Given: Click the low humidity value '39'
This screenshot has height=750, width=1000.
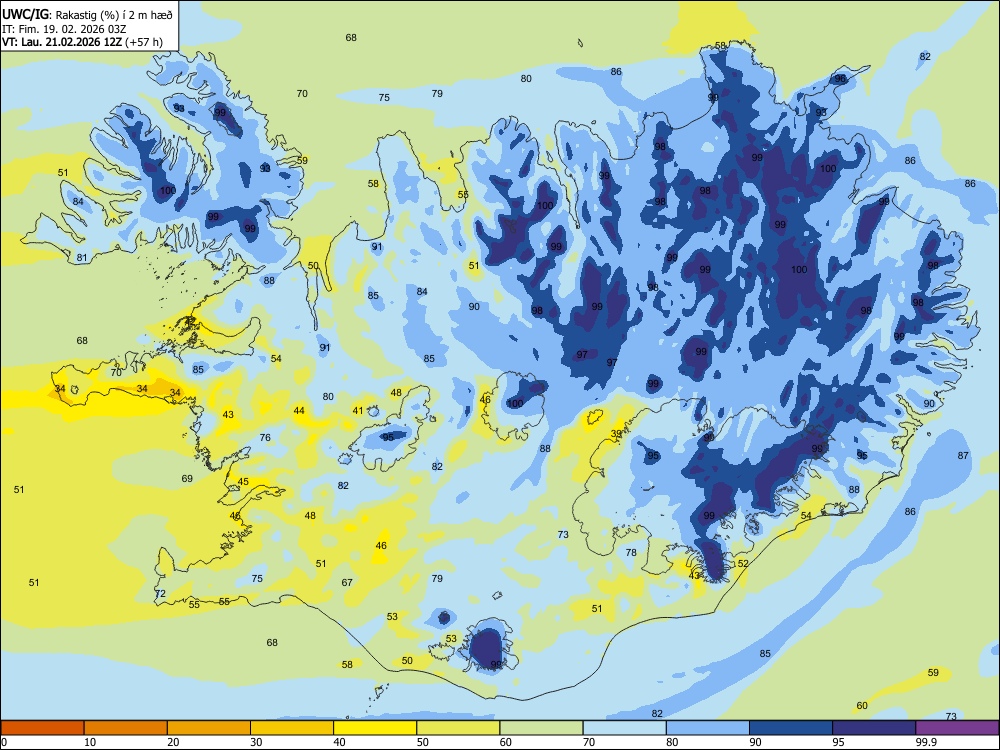Looking at the screenshot, I should click(x=616, y=434).
